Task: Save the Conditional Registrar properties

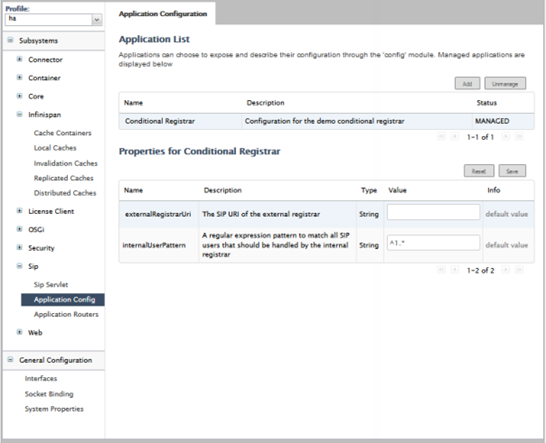Action: click(x=512, y=171)
